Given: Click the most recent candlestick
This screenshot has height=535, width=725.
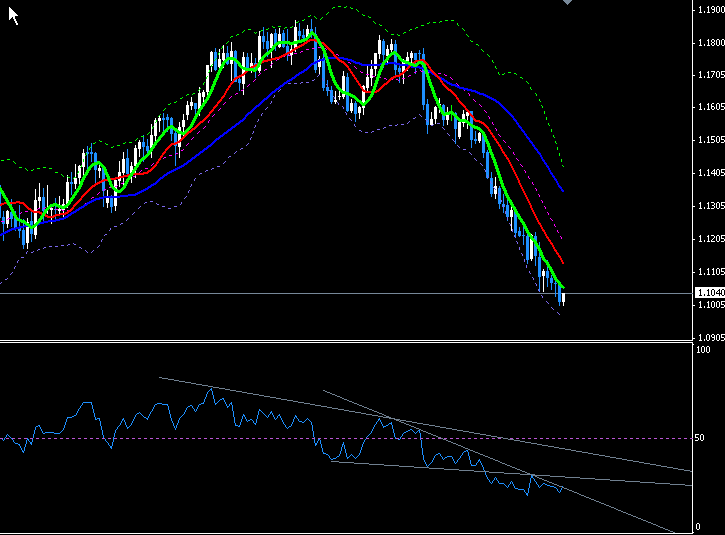Looking at the screenshot, I should coord(563,295).
